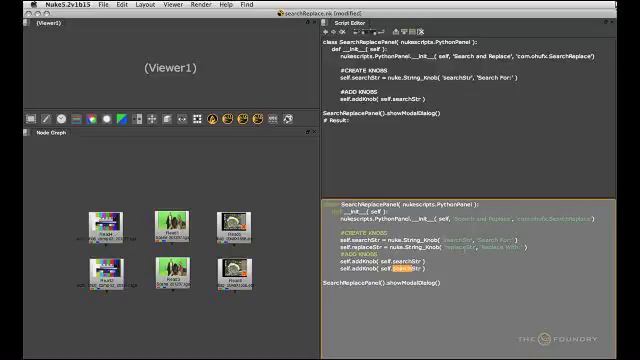Viewport: 640px width, 360px height.
Task: Select the Read4 color bars node
Action: point(106,227)
